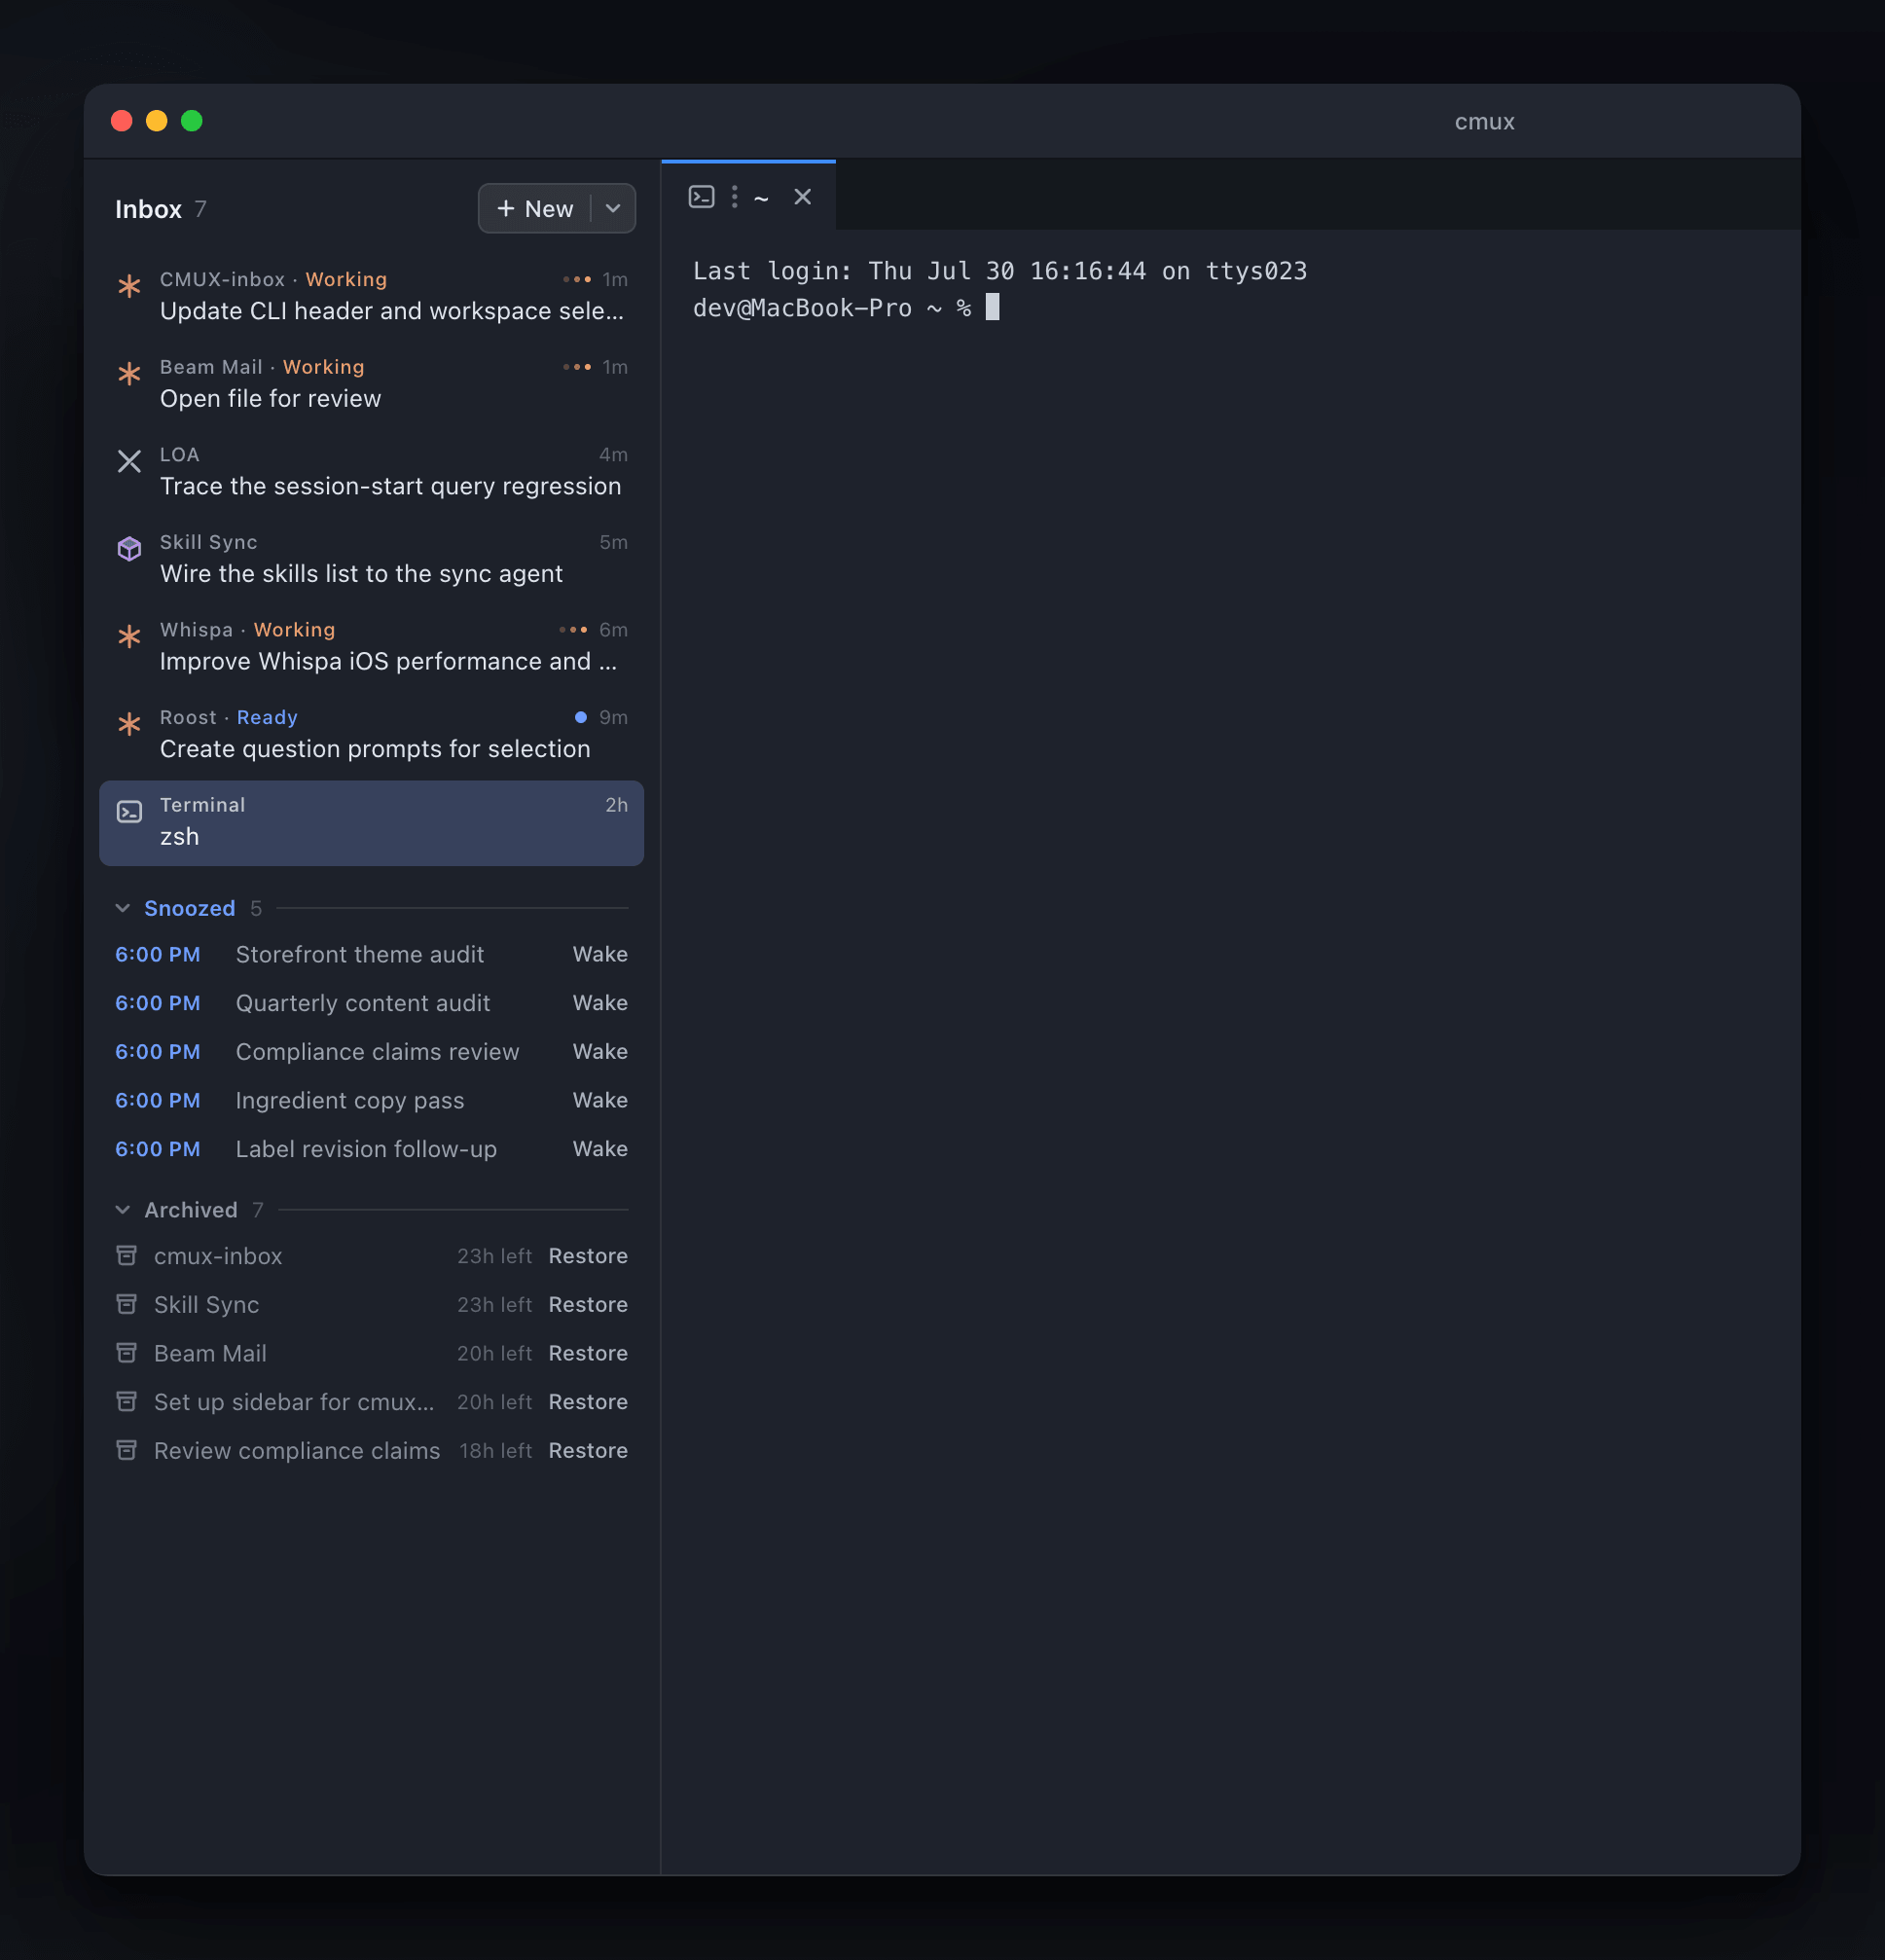Click the archived Beam Mail name
The width and height of the screenshot is (1885, 1960).
pos(210,1353)
